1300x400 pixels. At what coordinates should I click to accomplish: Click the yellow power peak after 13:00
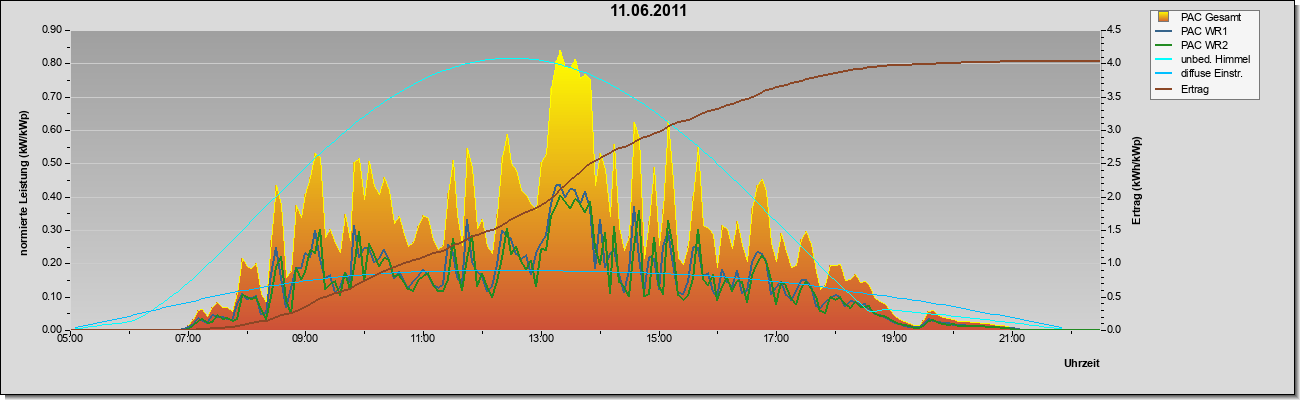tap(560, 53)
